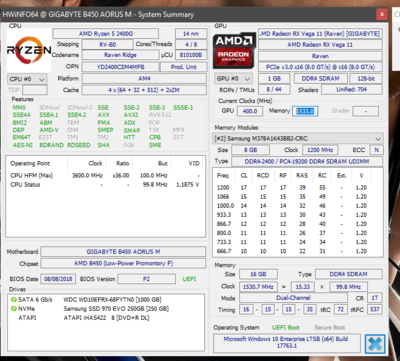Image resolution: width=400 pixels, height=361 pixels.
Task: Click the AMD Radeon Graphics logo
Action: [234, 50]
